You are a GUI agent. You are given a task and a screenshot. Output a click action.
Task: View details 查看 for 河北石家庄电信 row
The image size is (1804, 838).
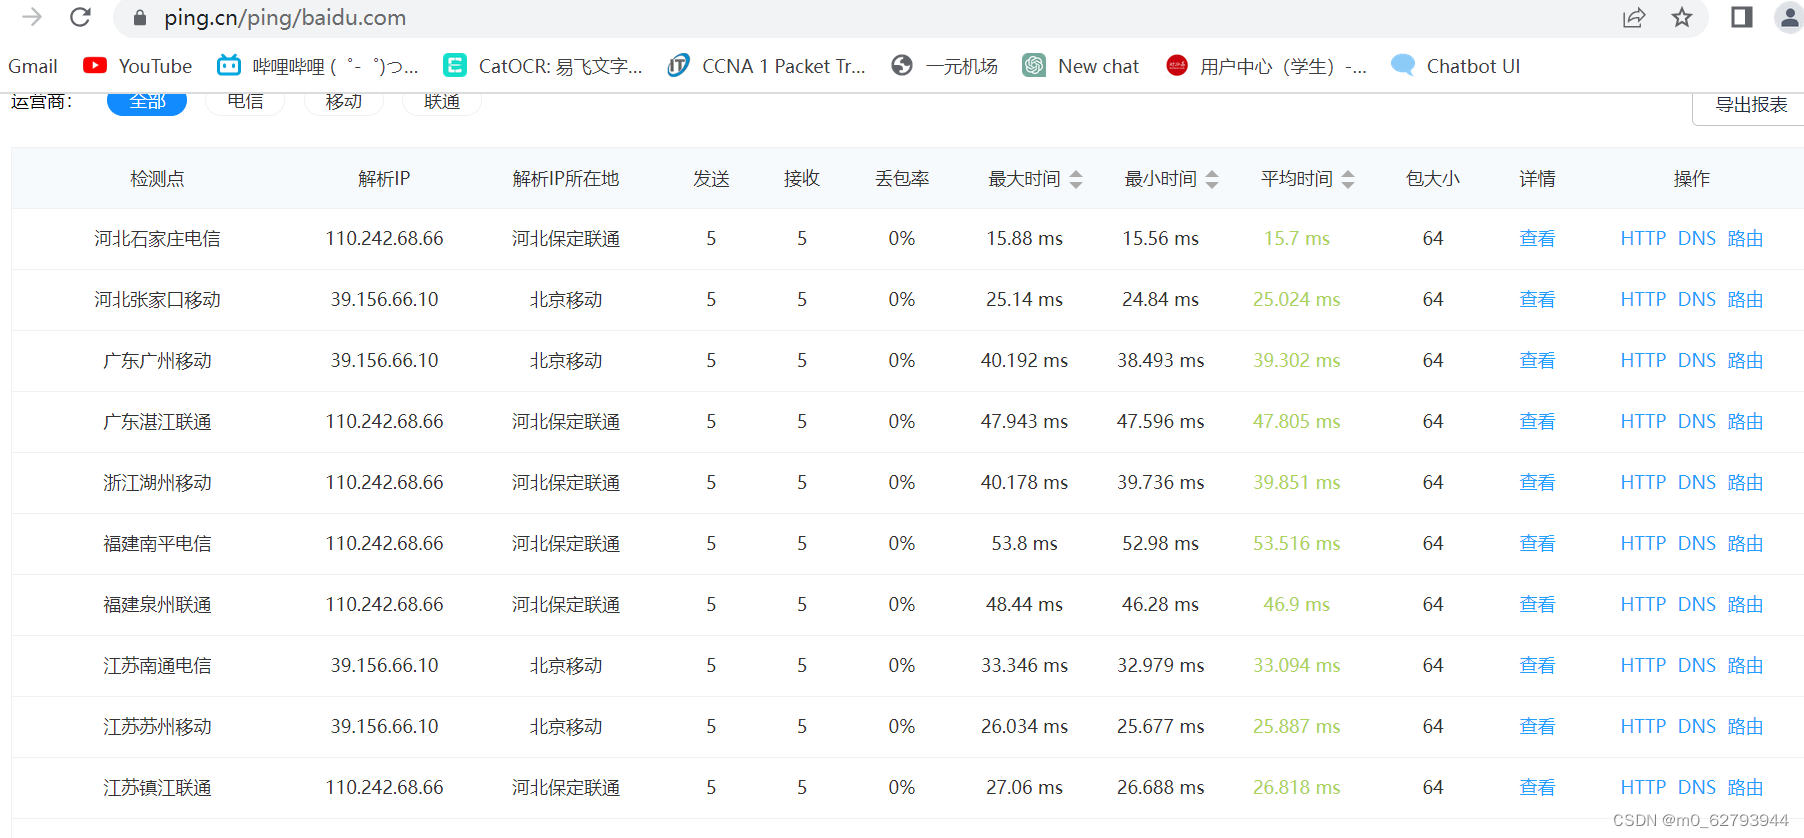click(x=1537, y=239)
